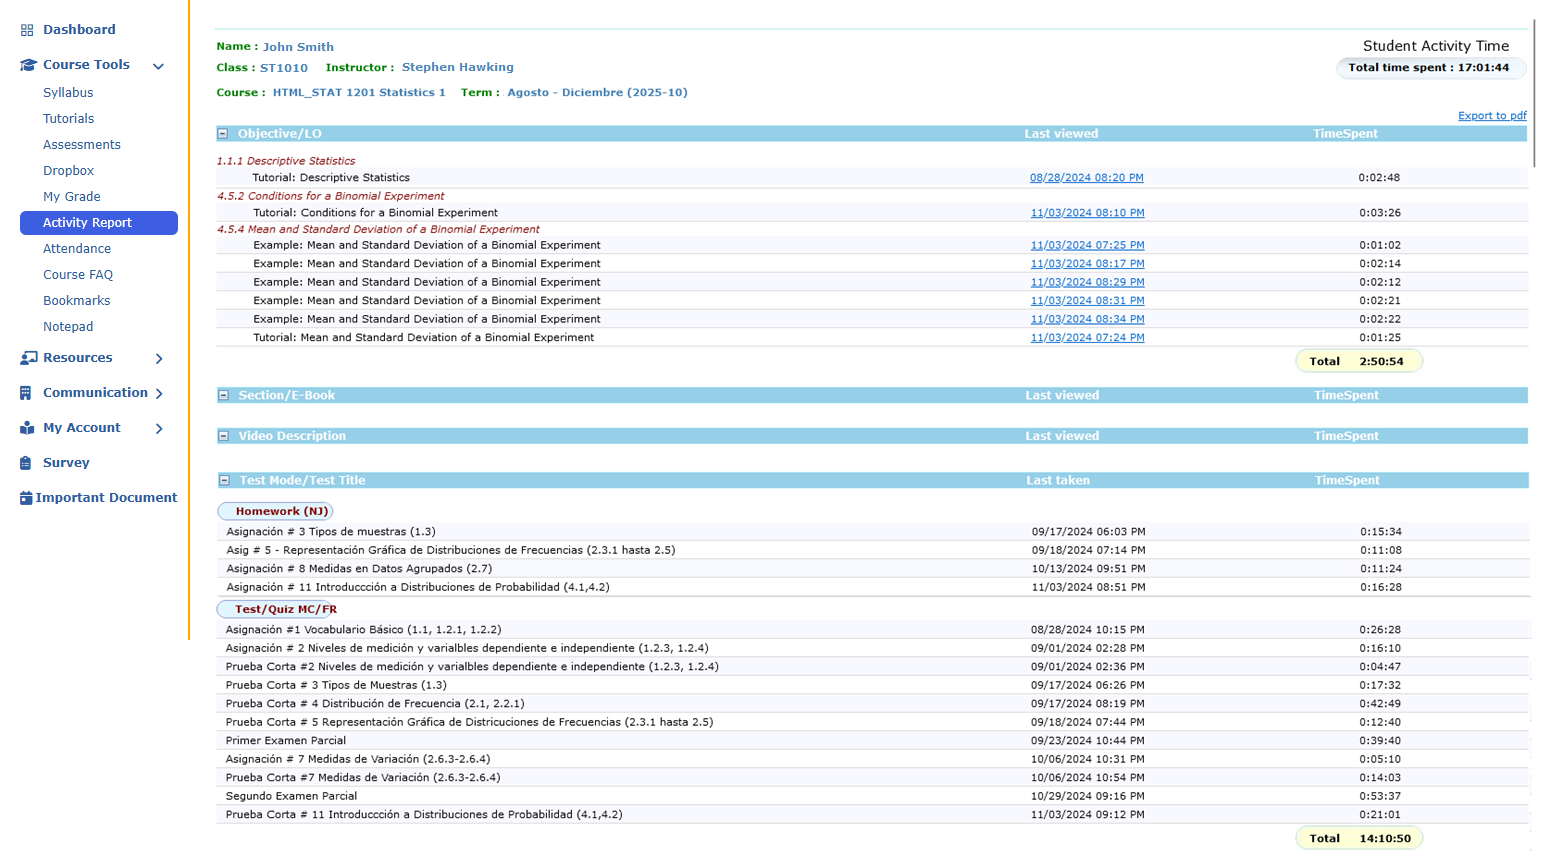1565x861 pixels.
Task: Collapse the Video Description section
Action: click(224, 436)
